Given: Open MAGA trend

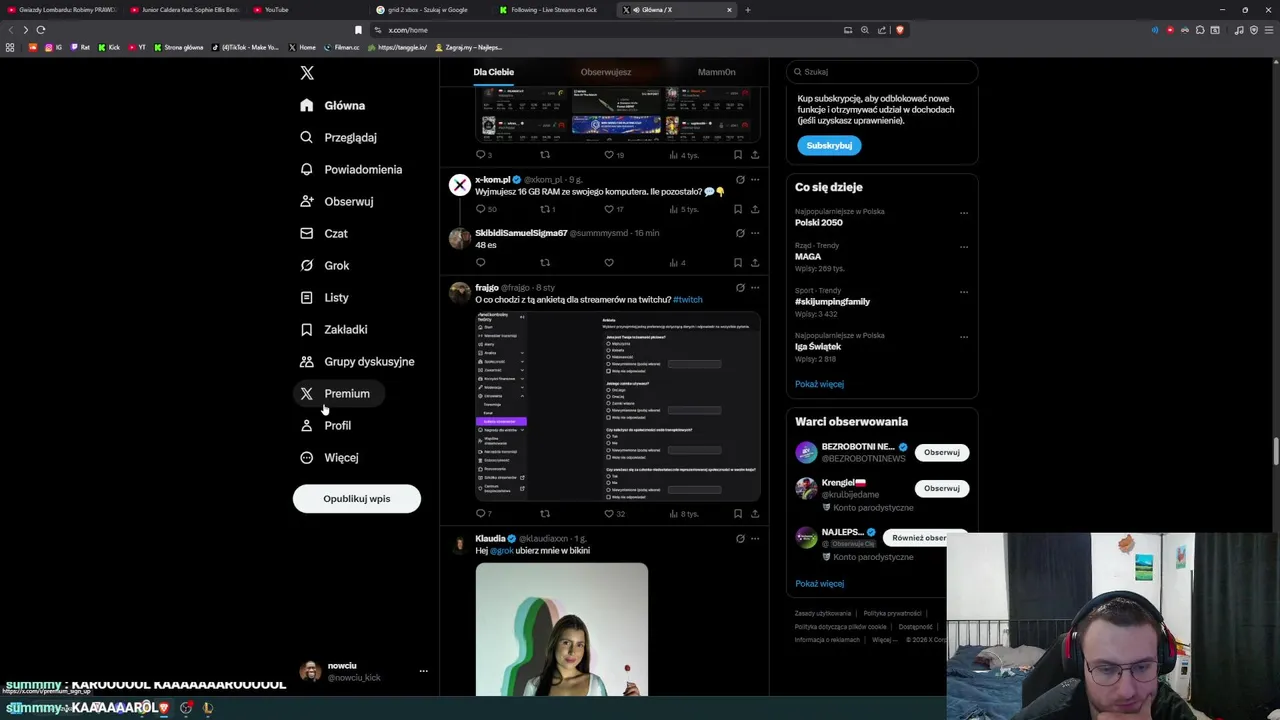Looking at the screenshot, I should click(x=808, y=257).
